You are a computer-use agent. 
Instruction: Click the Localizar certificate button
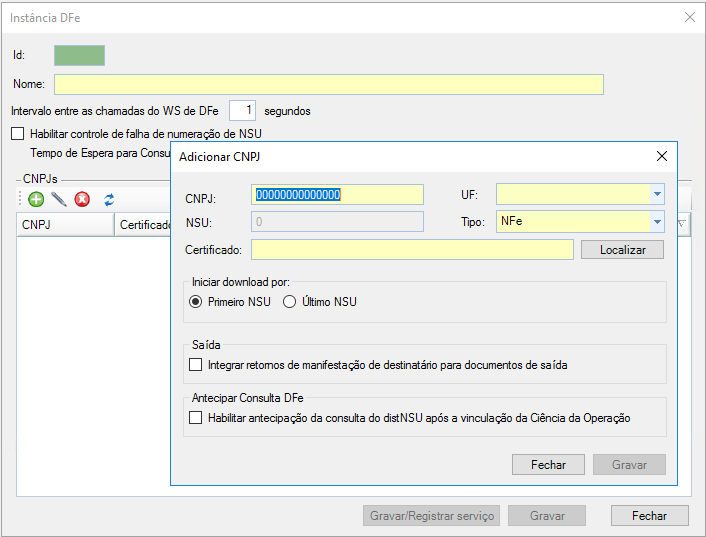(x=622, y=250)
